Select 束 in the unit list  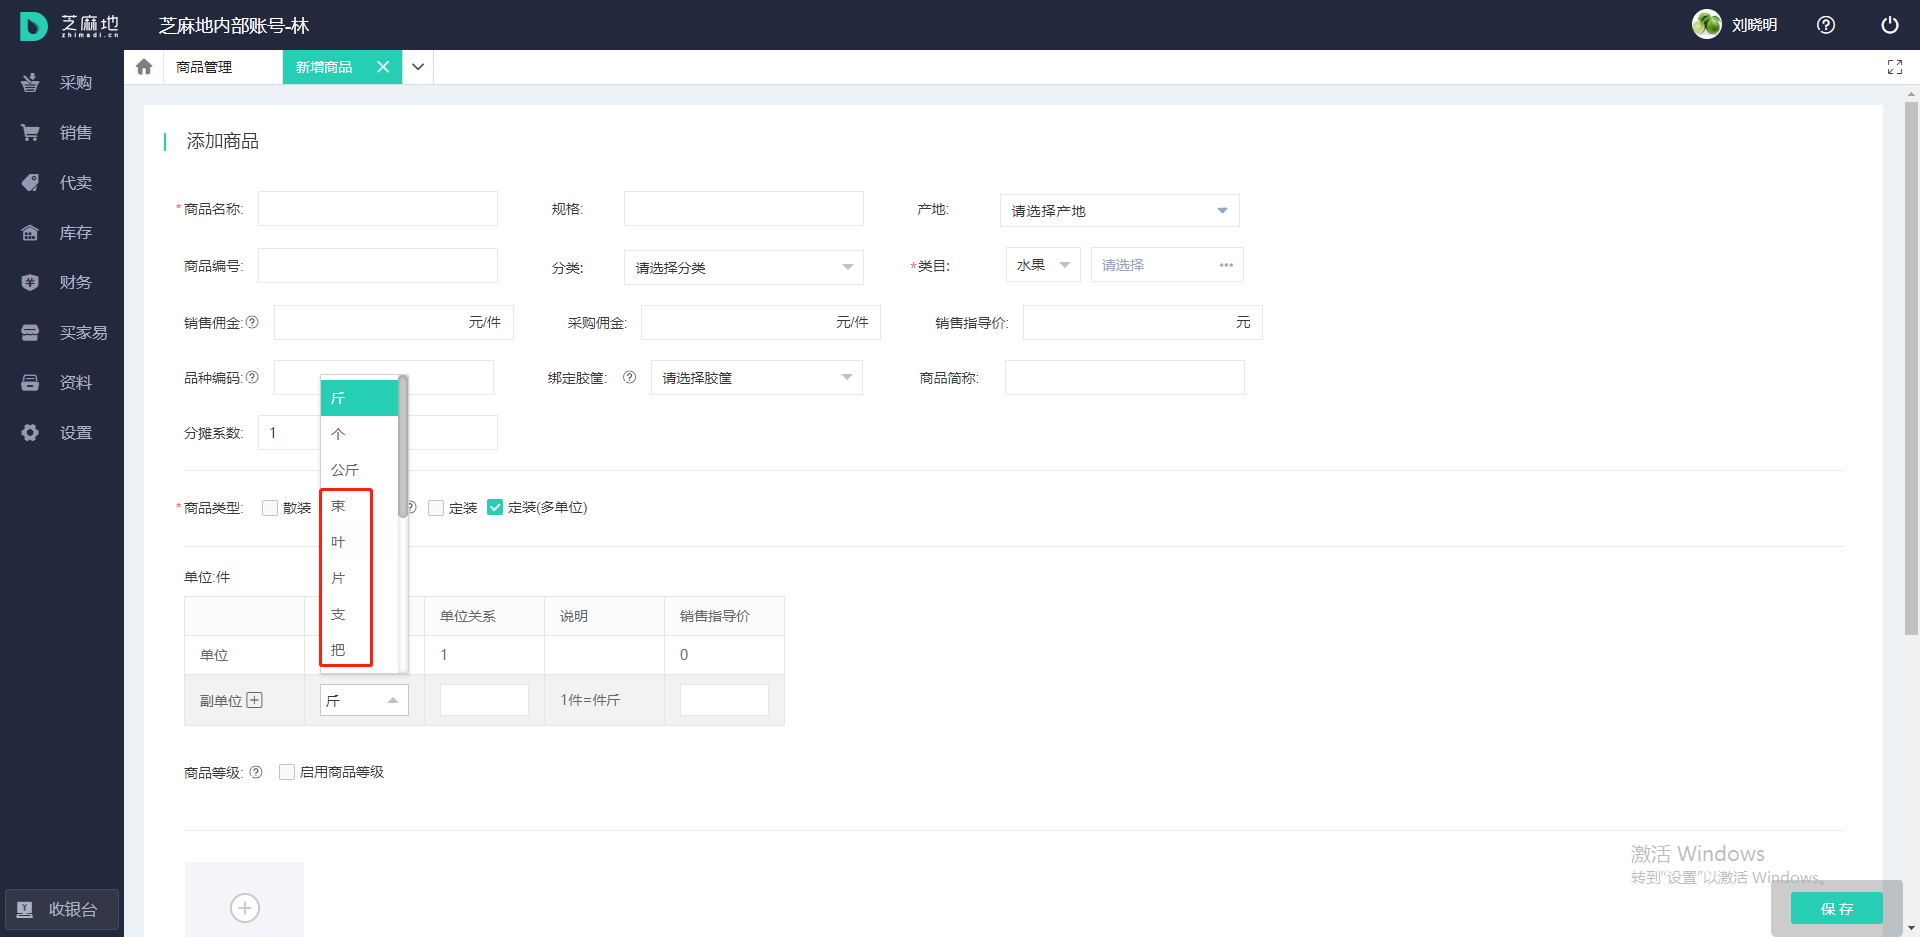pyautogui.click(x=359, y=506)
